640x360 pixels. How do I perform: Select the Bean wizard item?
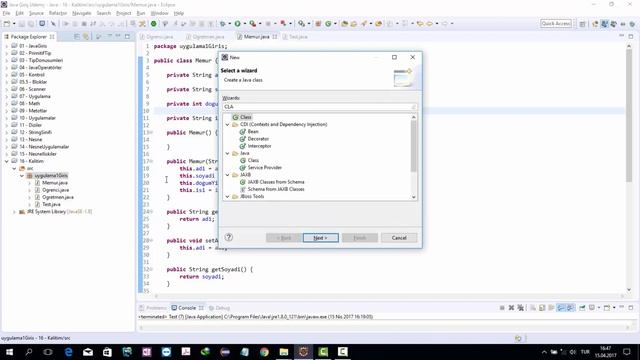pyautogui.click(x=249, y=131)
